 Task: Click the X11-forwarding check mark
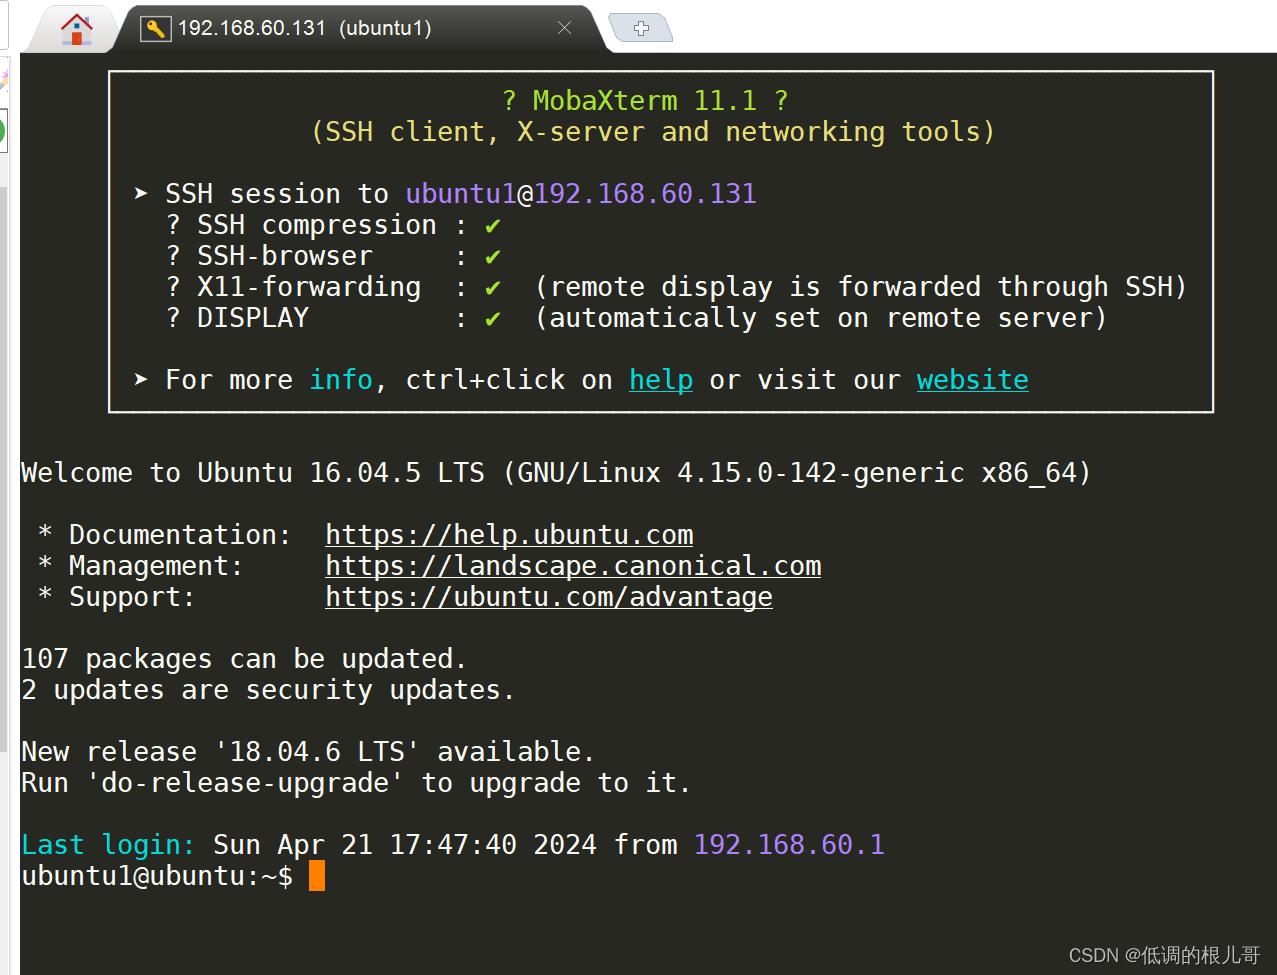tap(492, 288)
